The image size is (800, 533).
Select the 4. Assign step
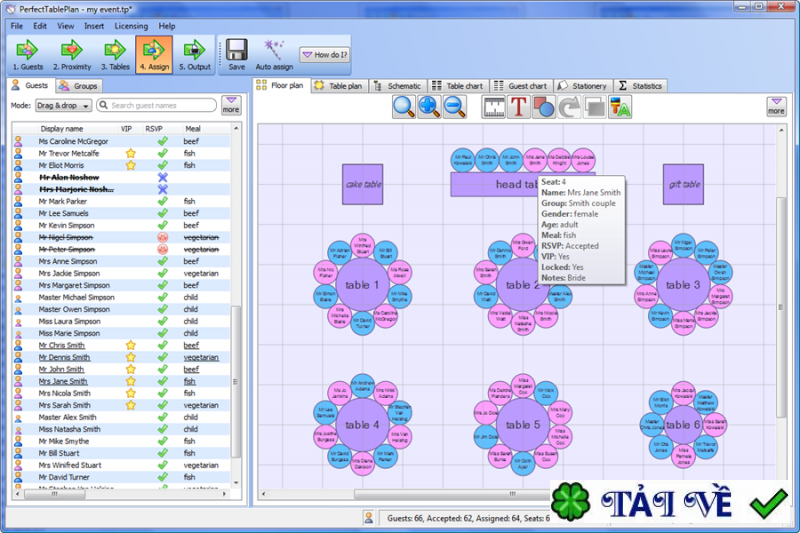(154, 55)
